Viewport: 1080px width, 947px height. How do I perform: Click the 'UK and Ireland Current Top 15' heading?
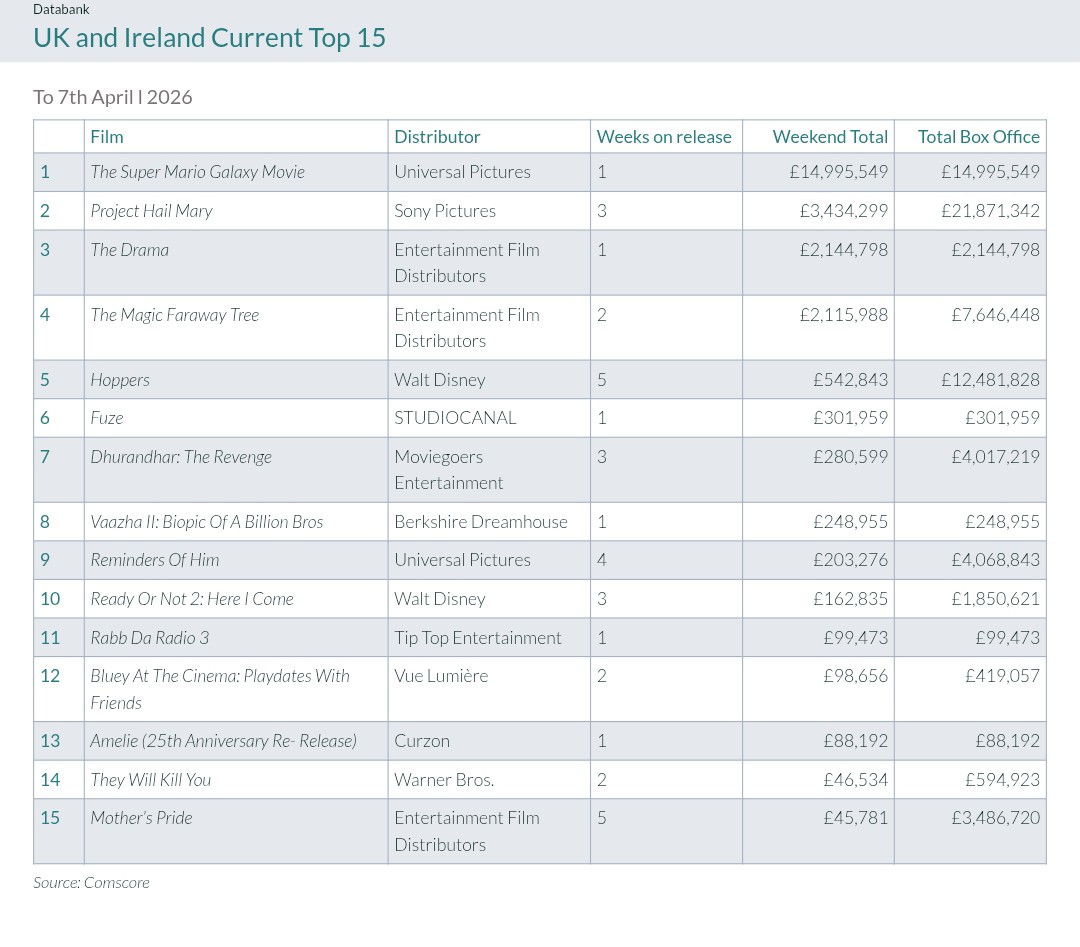(209, 38)
